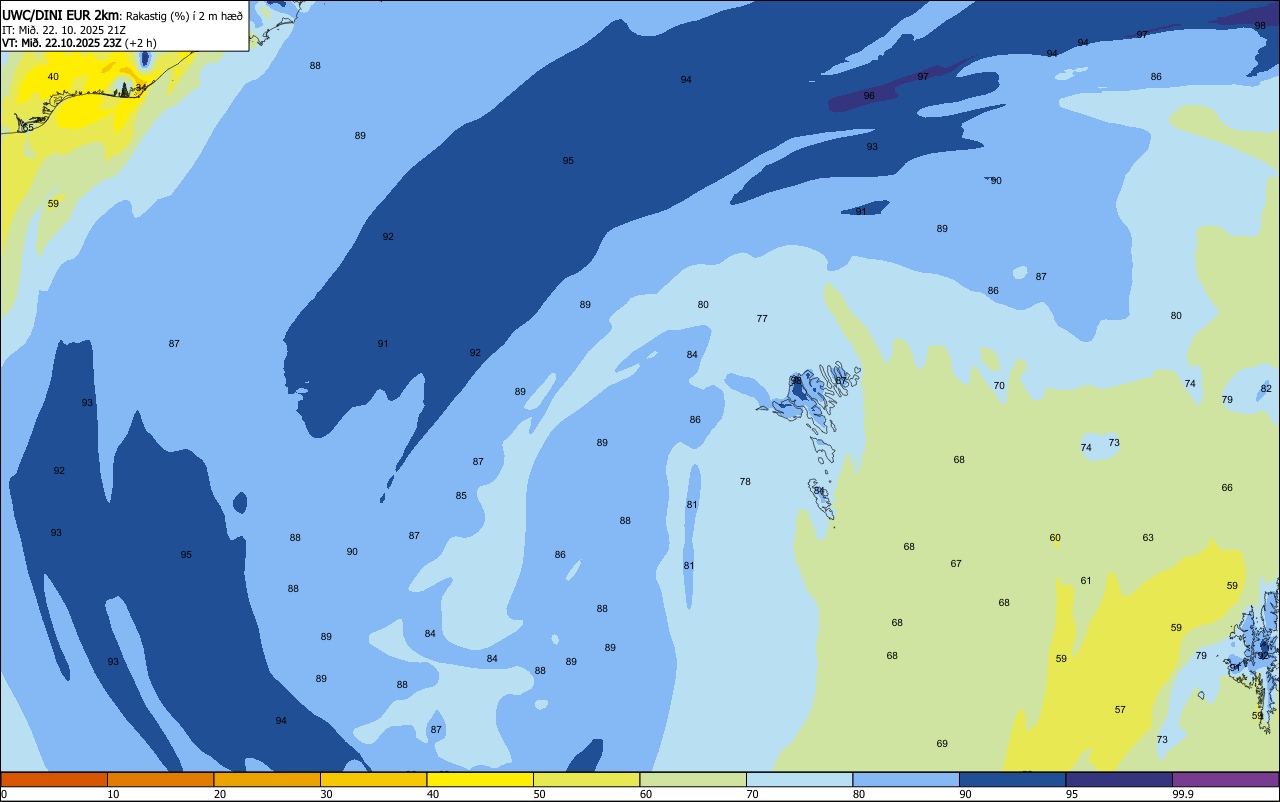Click the 0–10 dark orange legend swatch
Image resolution: width=1280 pixels, height=802 pixels.
pos(54,779)
